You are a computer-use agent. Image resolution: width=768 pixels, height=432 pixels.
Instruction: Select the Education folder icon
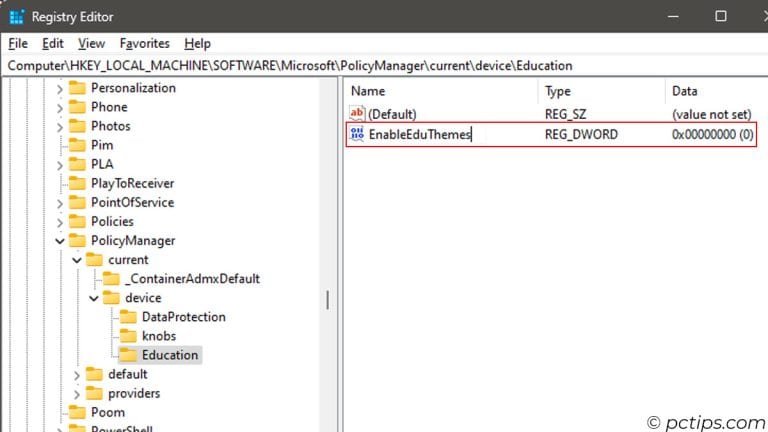click(x=127, y=355)
